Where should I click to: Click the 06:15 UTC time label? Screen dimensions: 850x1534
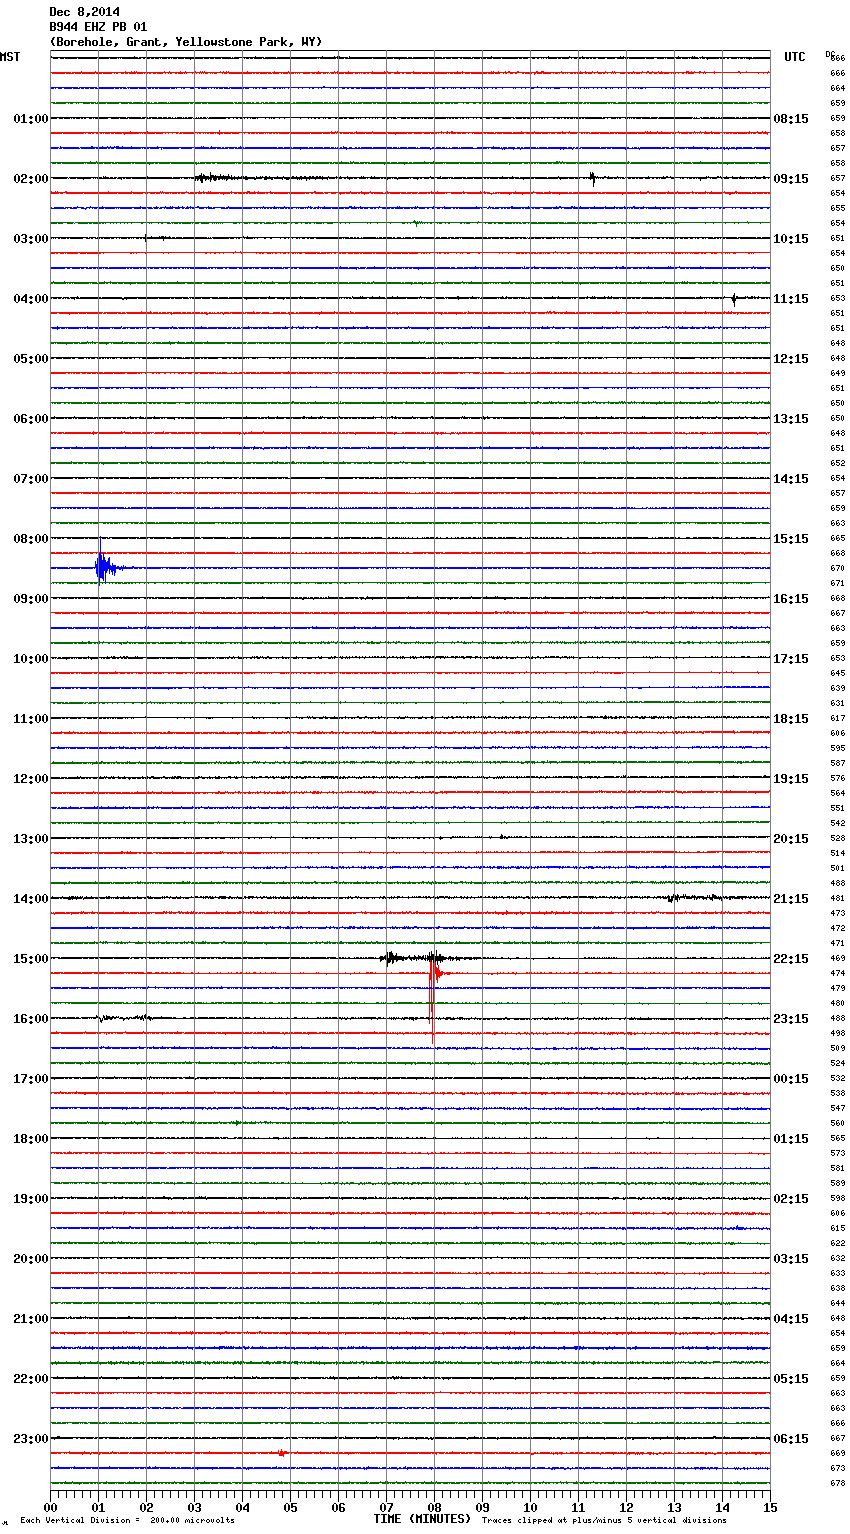coord(791,1439)
